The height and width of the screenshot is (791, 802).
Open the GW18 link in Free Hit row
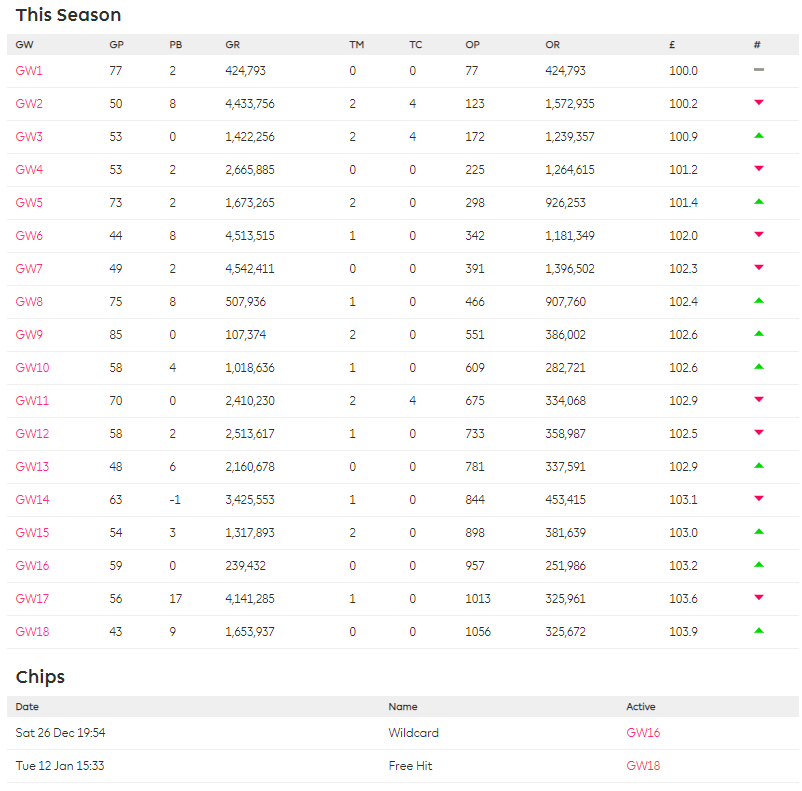[x=643, y=766]
